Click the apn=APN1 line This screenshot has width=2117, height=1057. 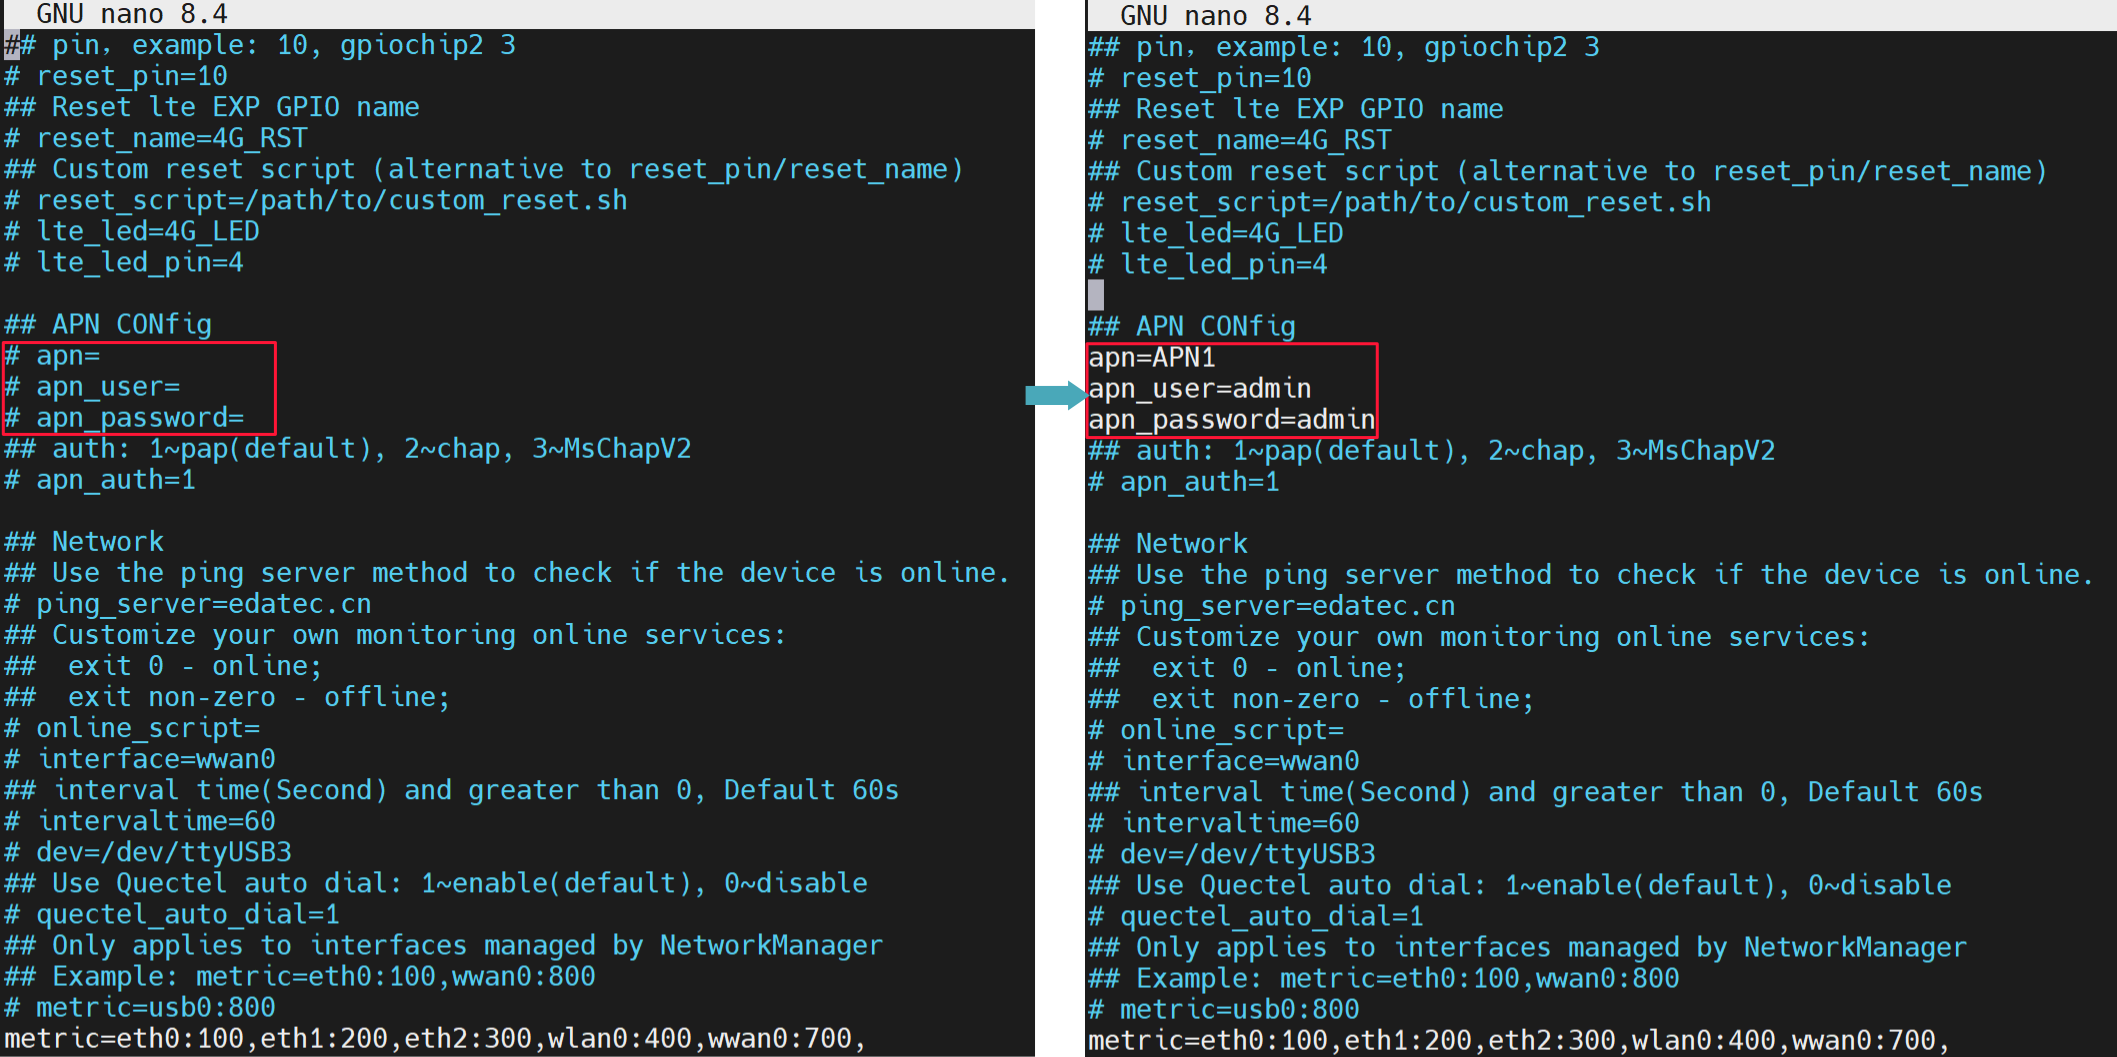pos(1151,358)
